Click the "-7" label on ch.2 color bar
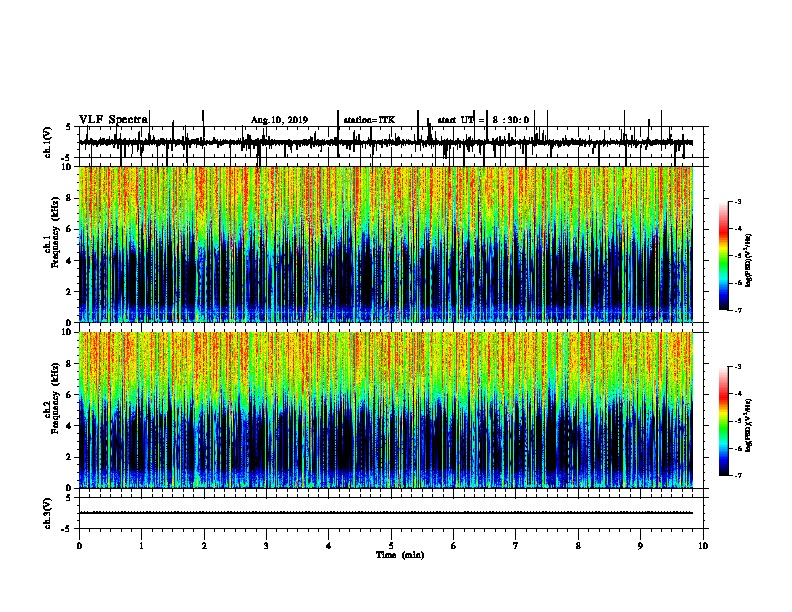 point(737,476)
